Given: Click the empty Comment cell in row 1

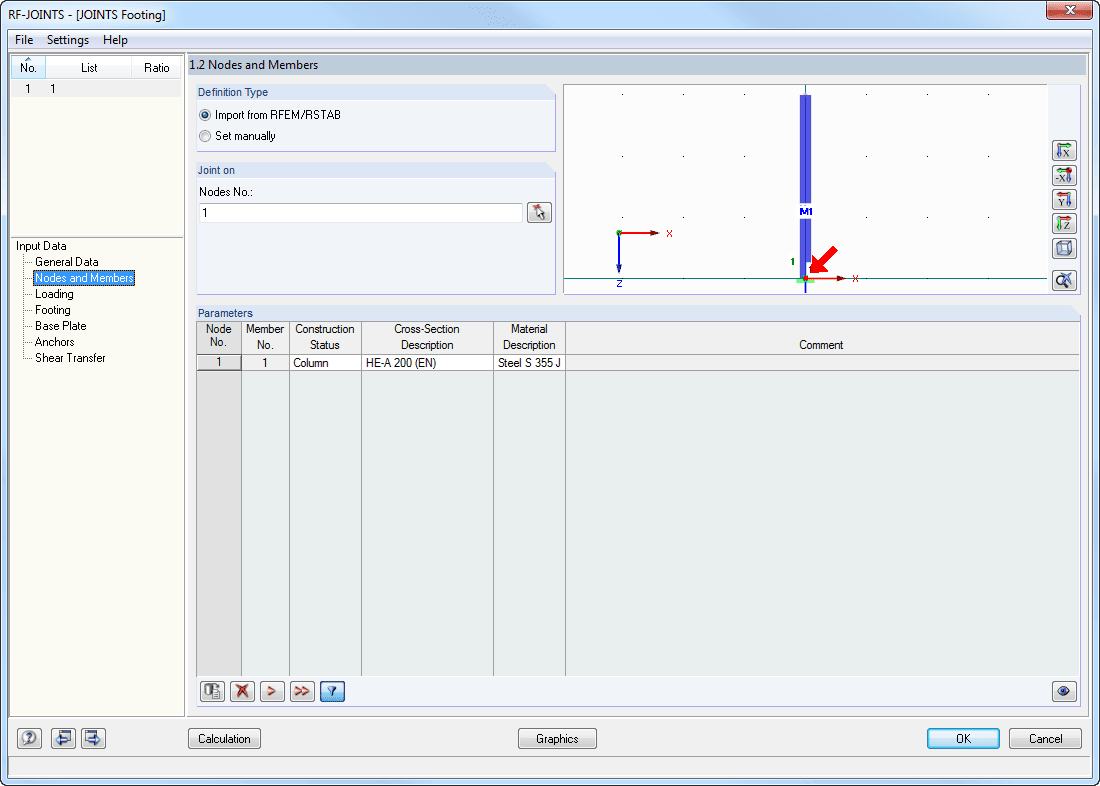Looking at the screenshot, I should [822, 363].
